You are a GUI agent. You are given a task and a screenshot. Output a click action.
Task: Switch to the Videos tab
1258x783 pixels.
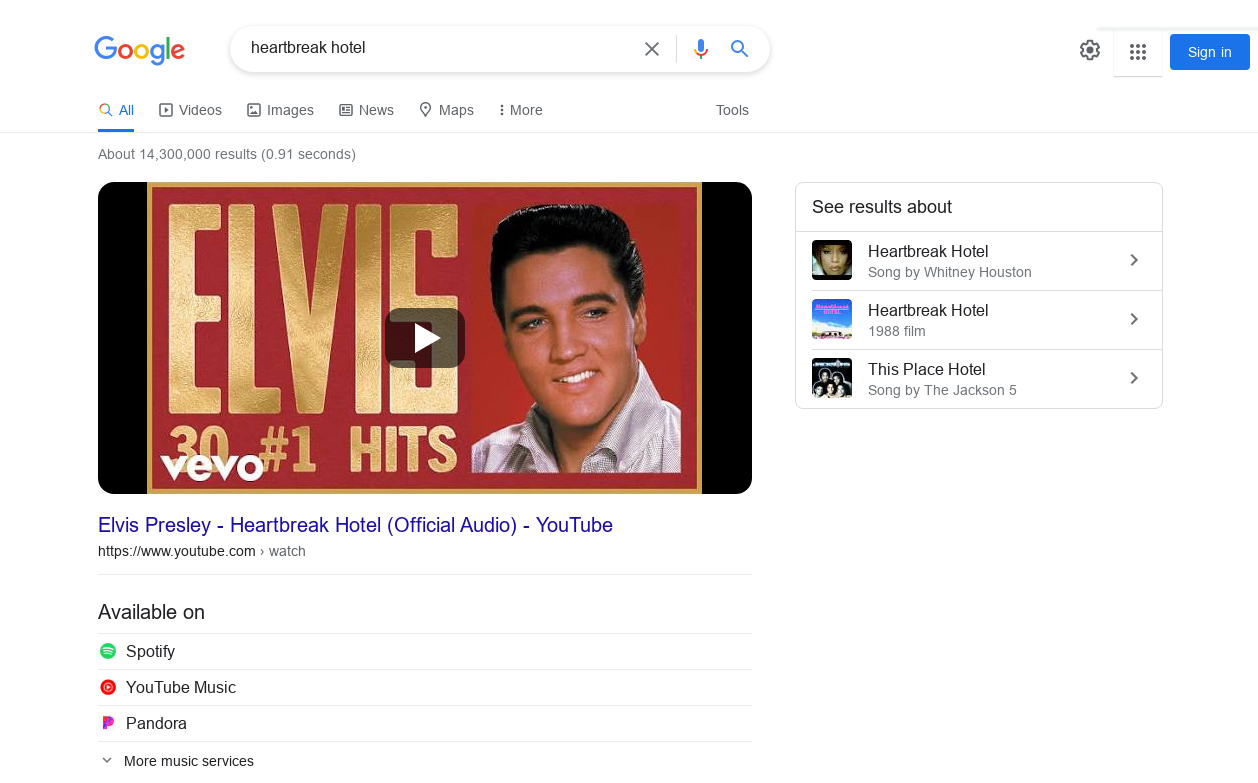(191, 110)
